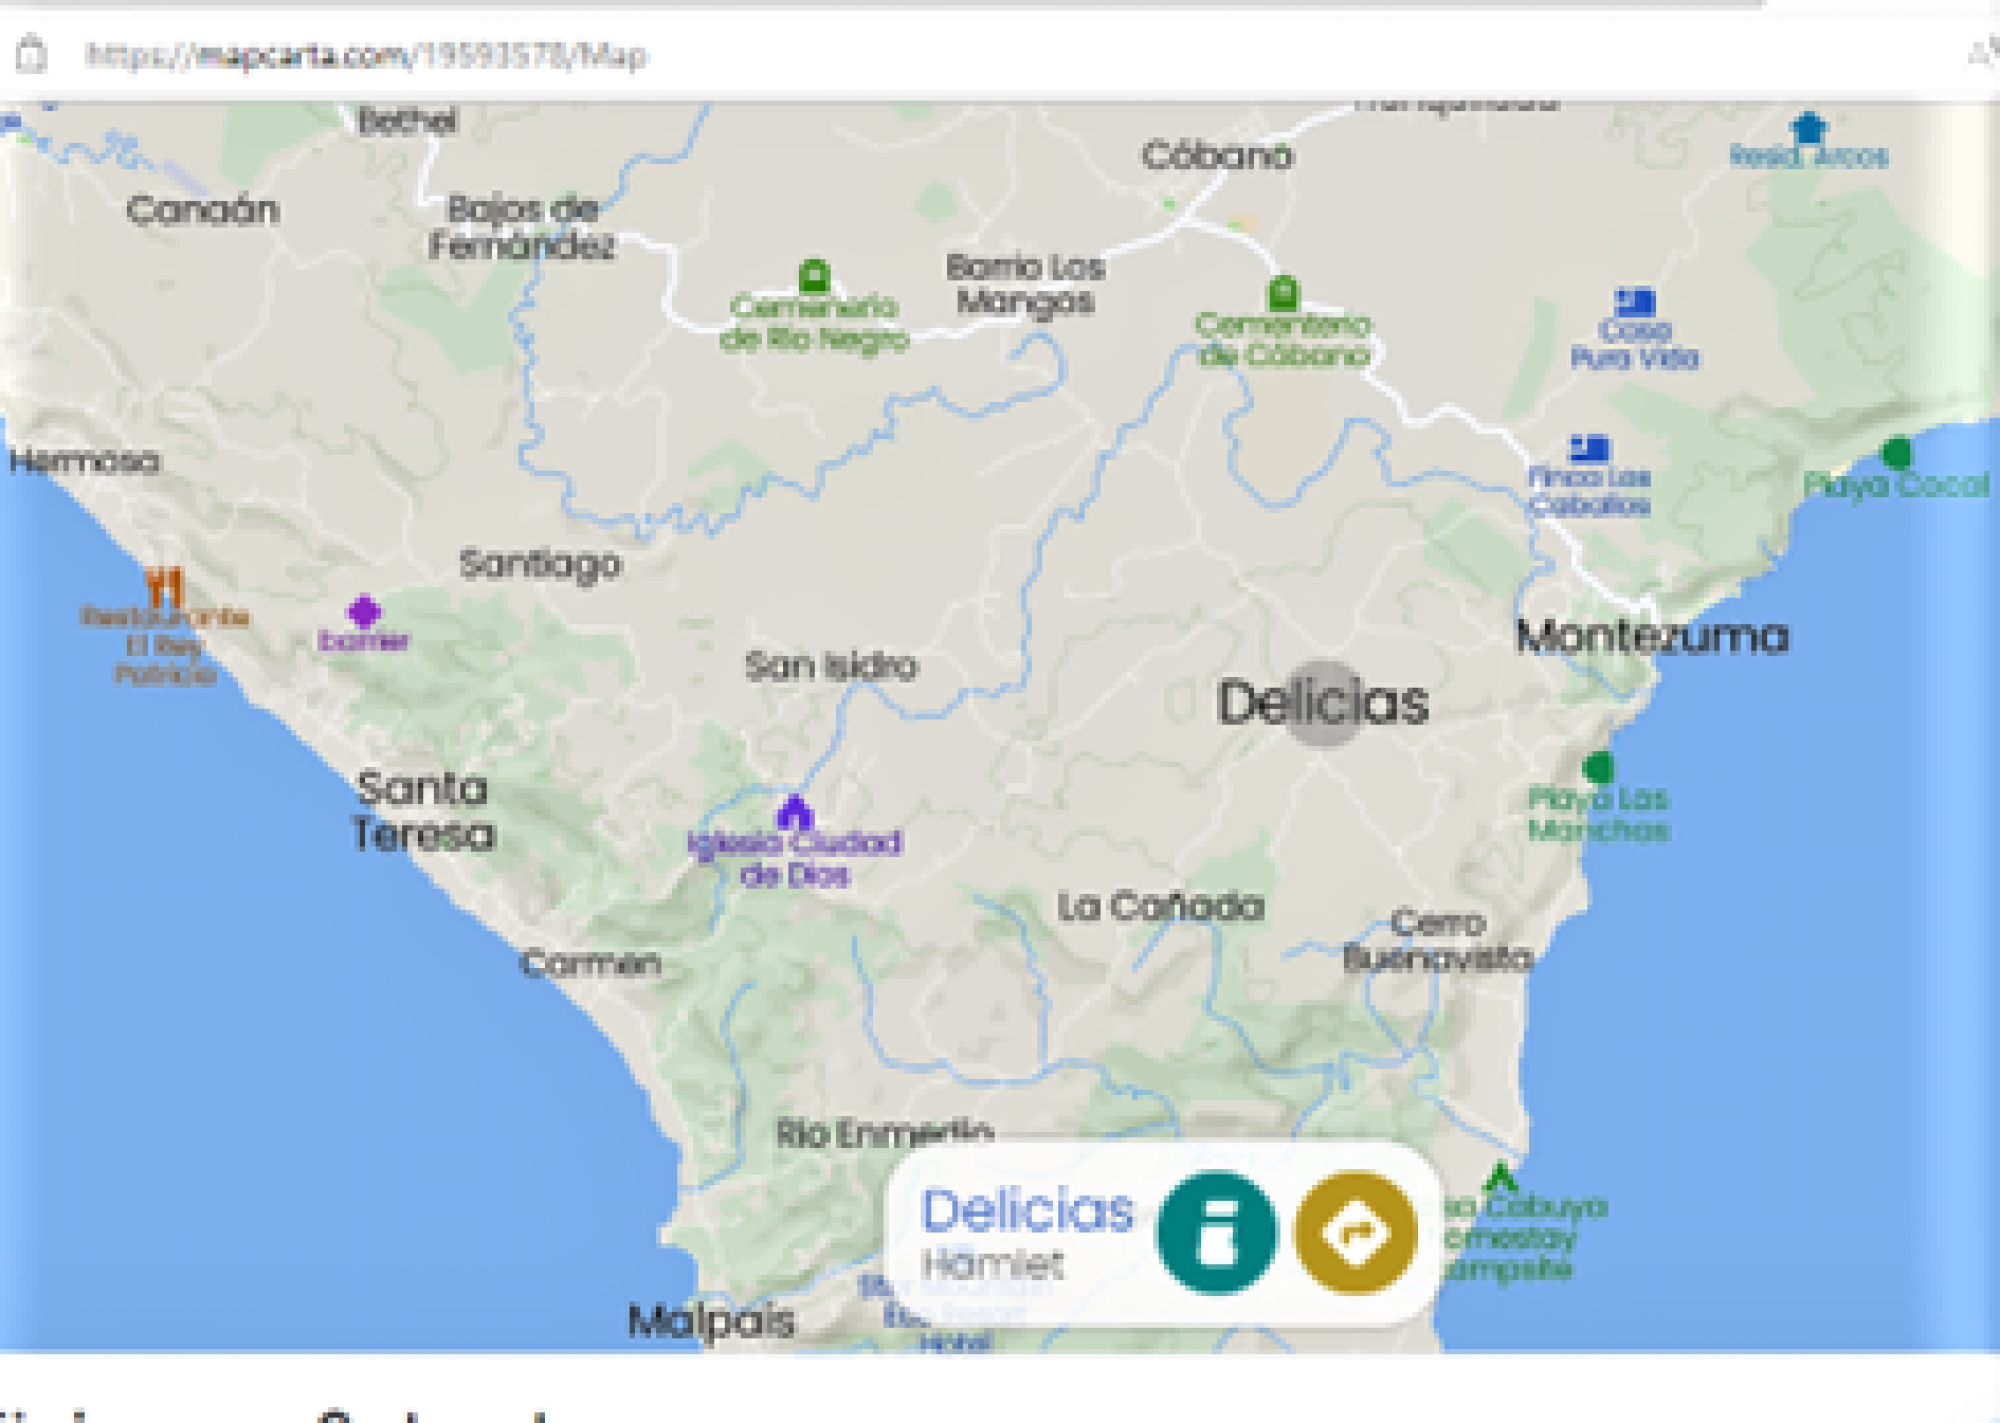
Task: Select the Playa Cocal beach marker
Action: point(1897,453)
